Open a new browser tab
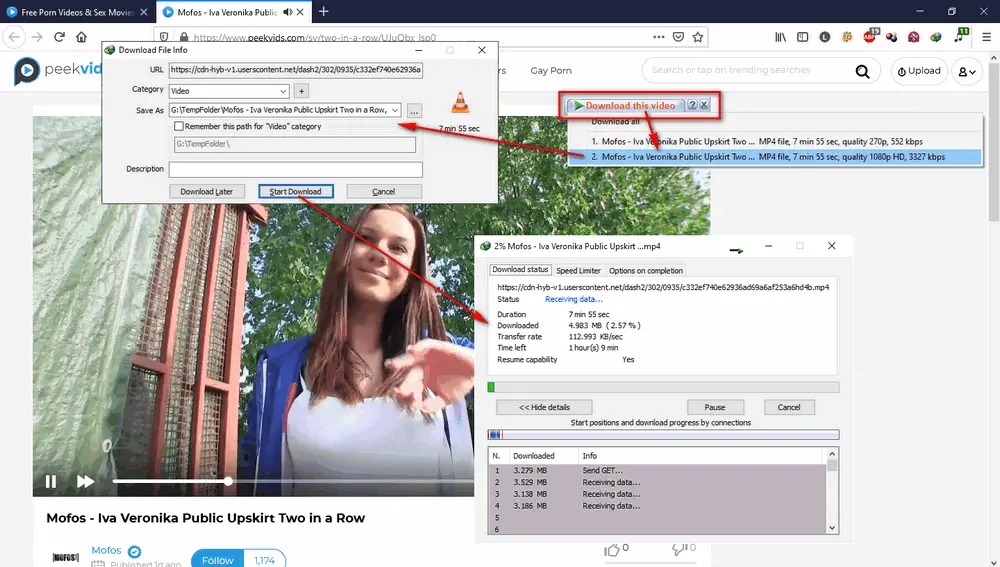The height and width of the screenshot is (567, 1000). click(x=323, y=11)
